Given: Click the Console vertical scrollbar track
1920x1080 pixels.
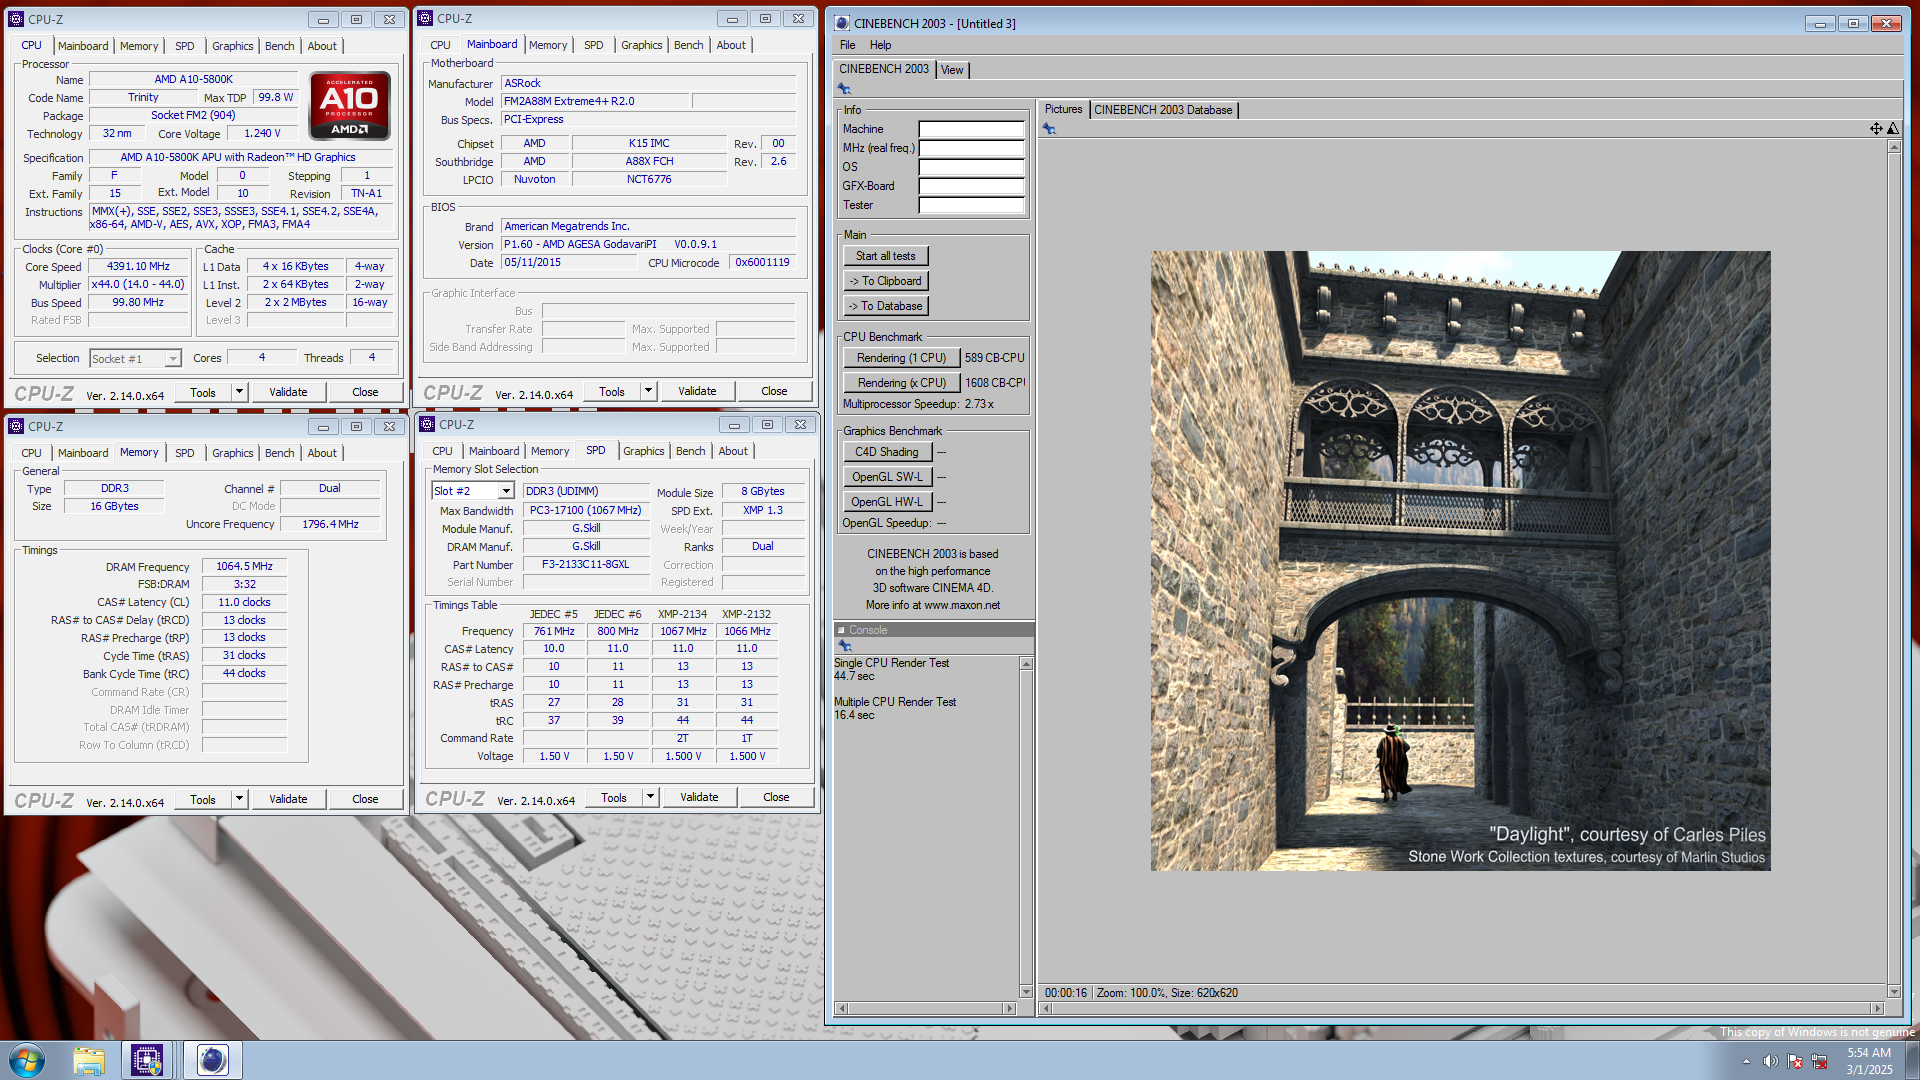Looking at the screenshot, I should (x=1026, y=828).
